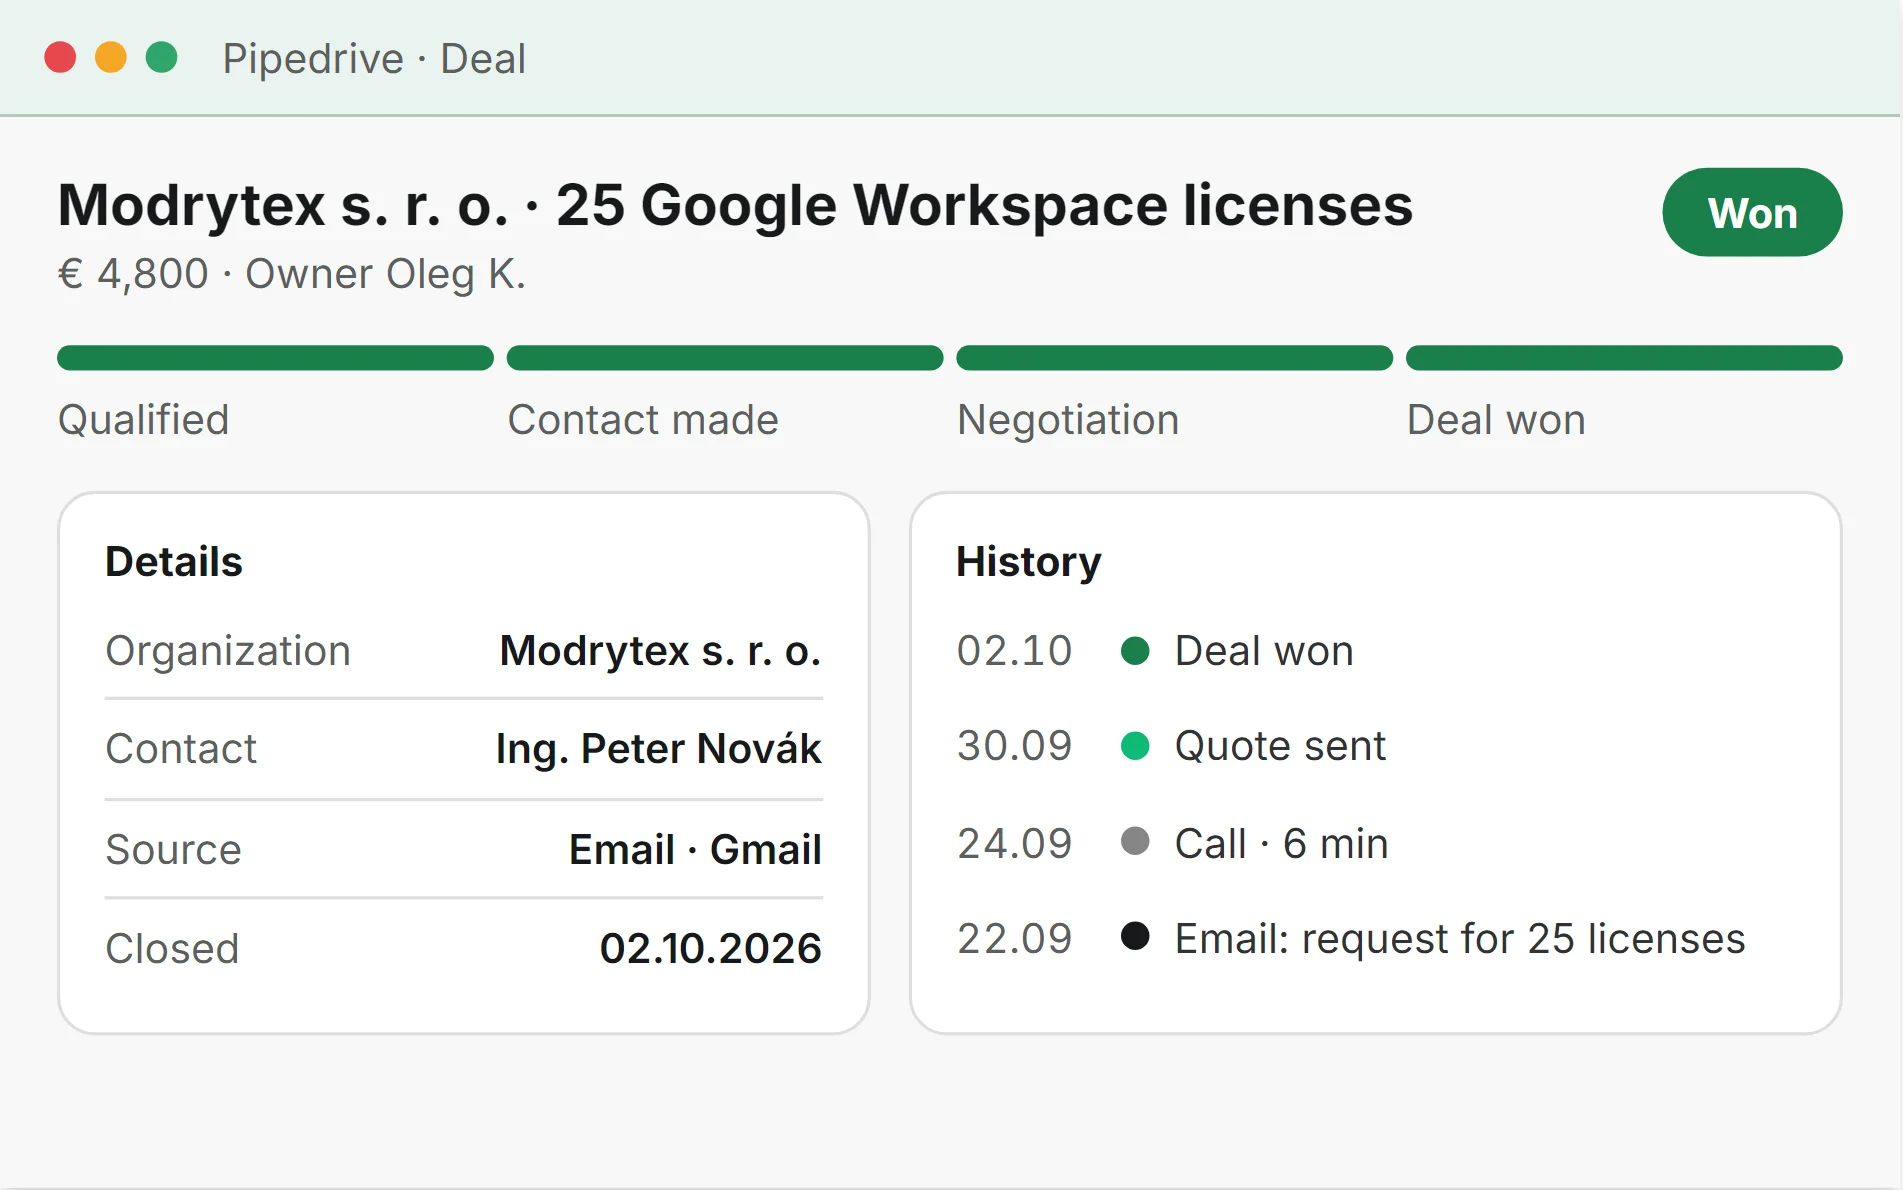Click the green maximize window button

point(161,57)
